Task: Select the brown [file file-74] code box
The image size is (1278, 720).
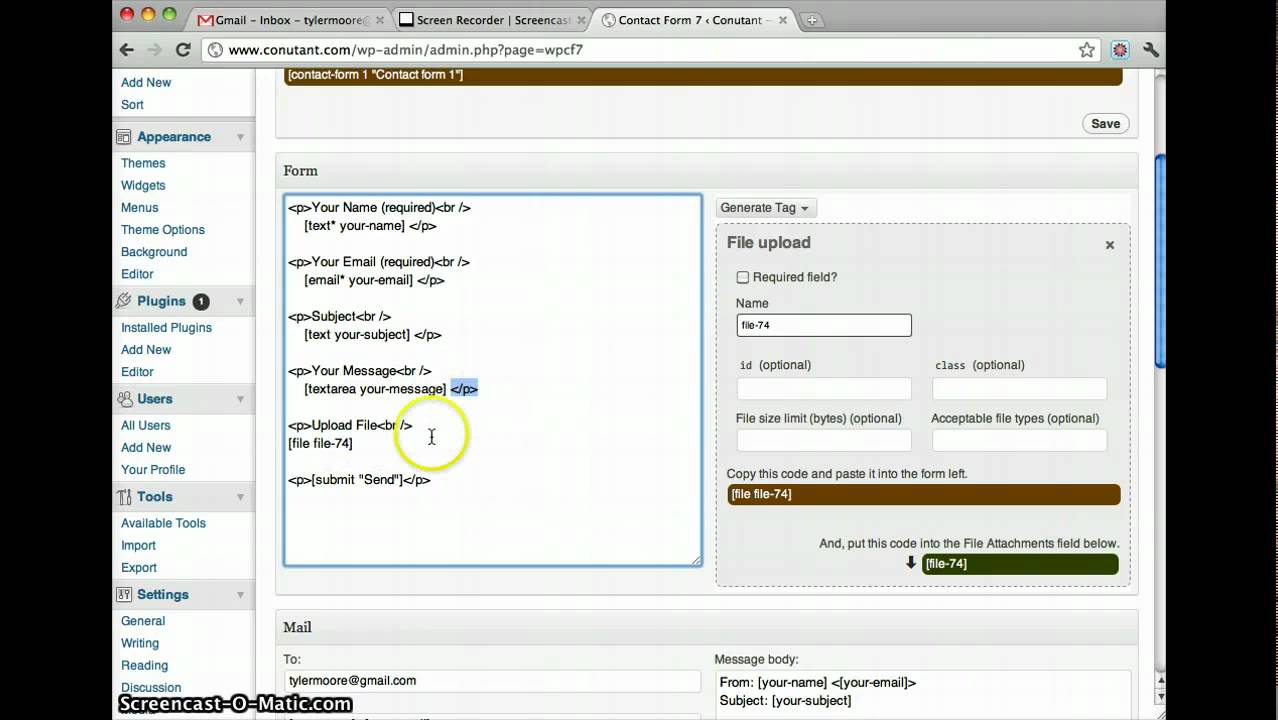Action: click(924, 494)
